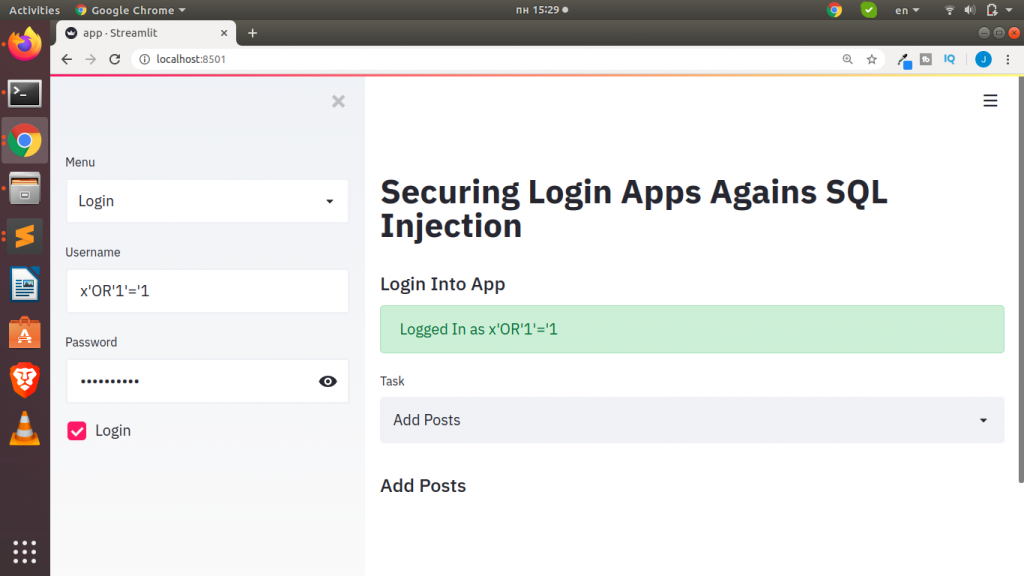
Task: Open the eyedropper color picker extension
Action: [x=903, y=59]
